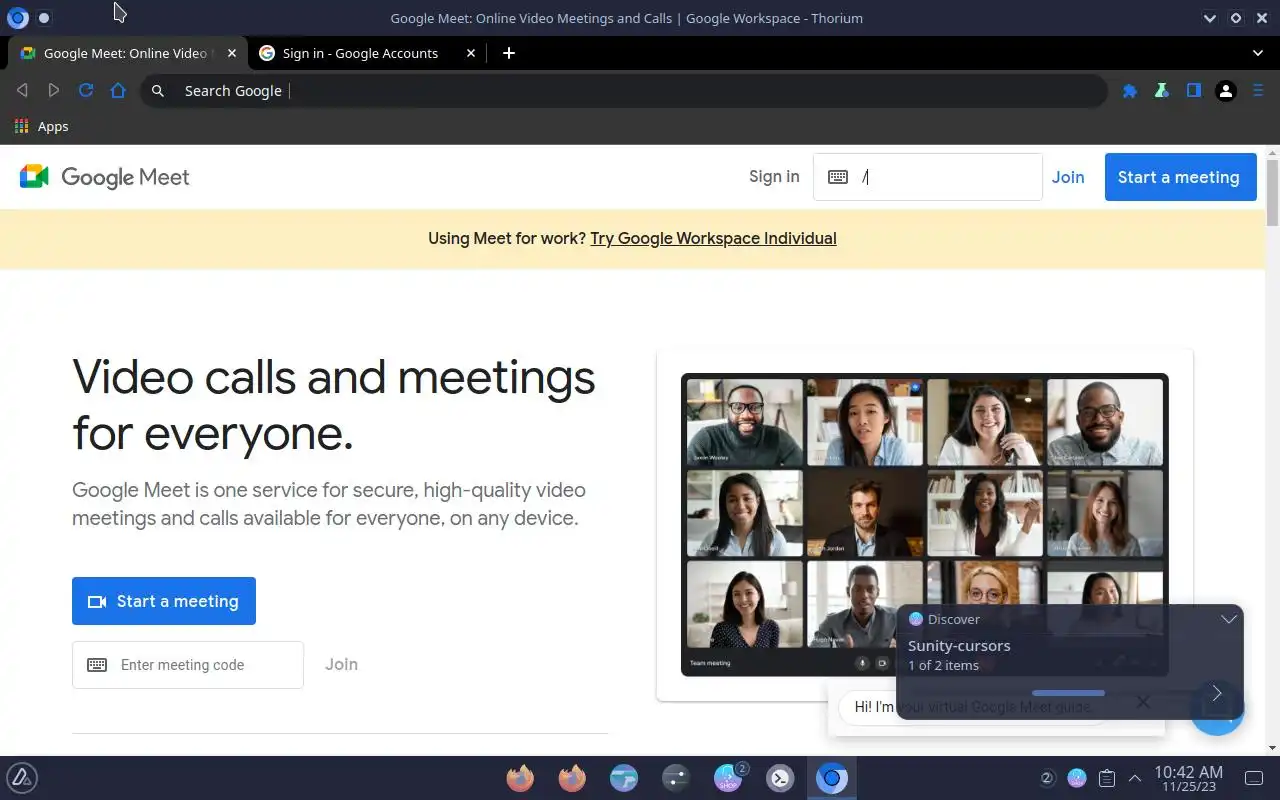Close the Google Meet tab

(x=232, y=53)
